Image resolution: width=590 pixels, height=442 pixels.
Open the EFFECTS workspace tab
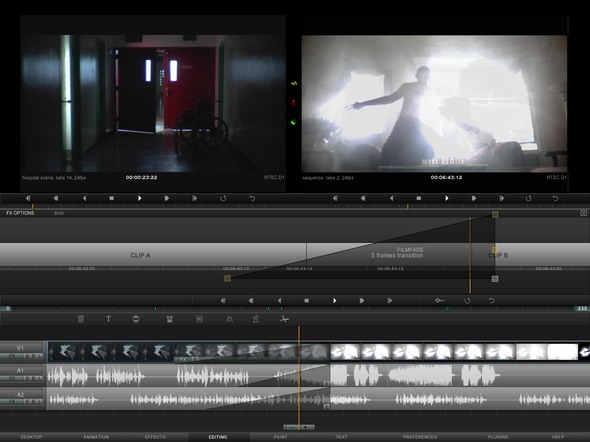pyautogui.click(x=155, y=437)
